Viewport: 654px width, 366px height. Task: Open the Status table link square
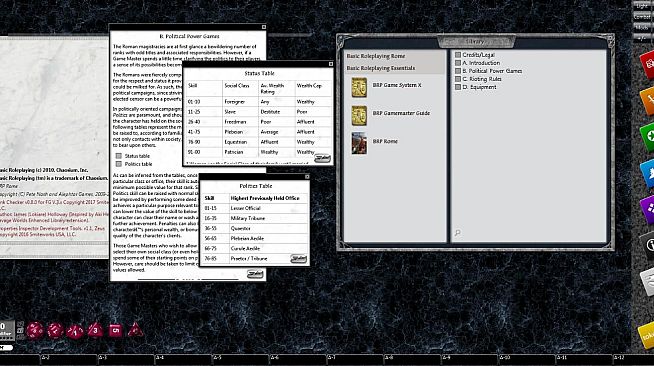pyautogui.click(x=119, y=156)
